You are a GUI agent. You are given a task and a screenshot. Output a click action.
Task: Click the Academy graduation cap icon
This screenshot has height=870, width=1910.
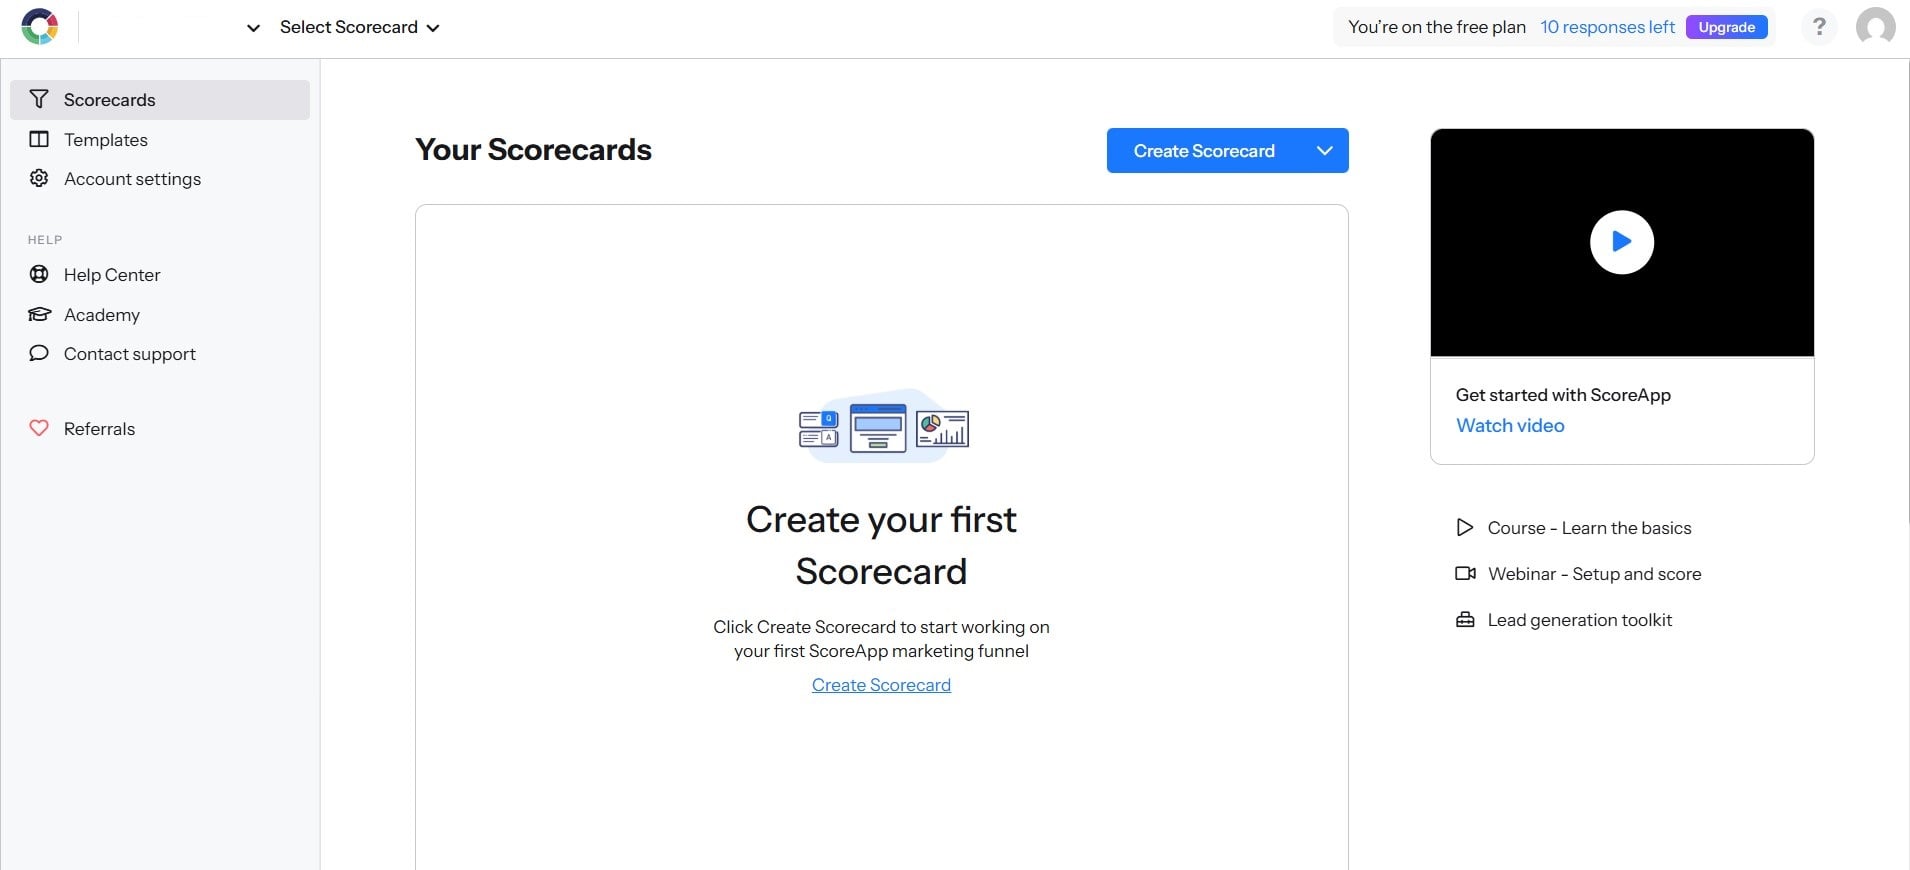39,314
